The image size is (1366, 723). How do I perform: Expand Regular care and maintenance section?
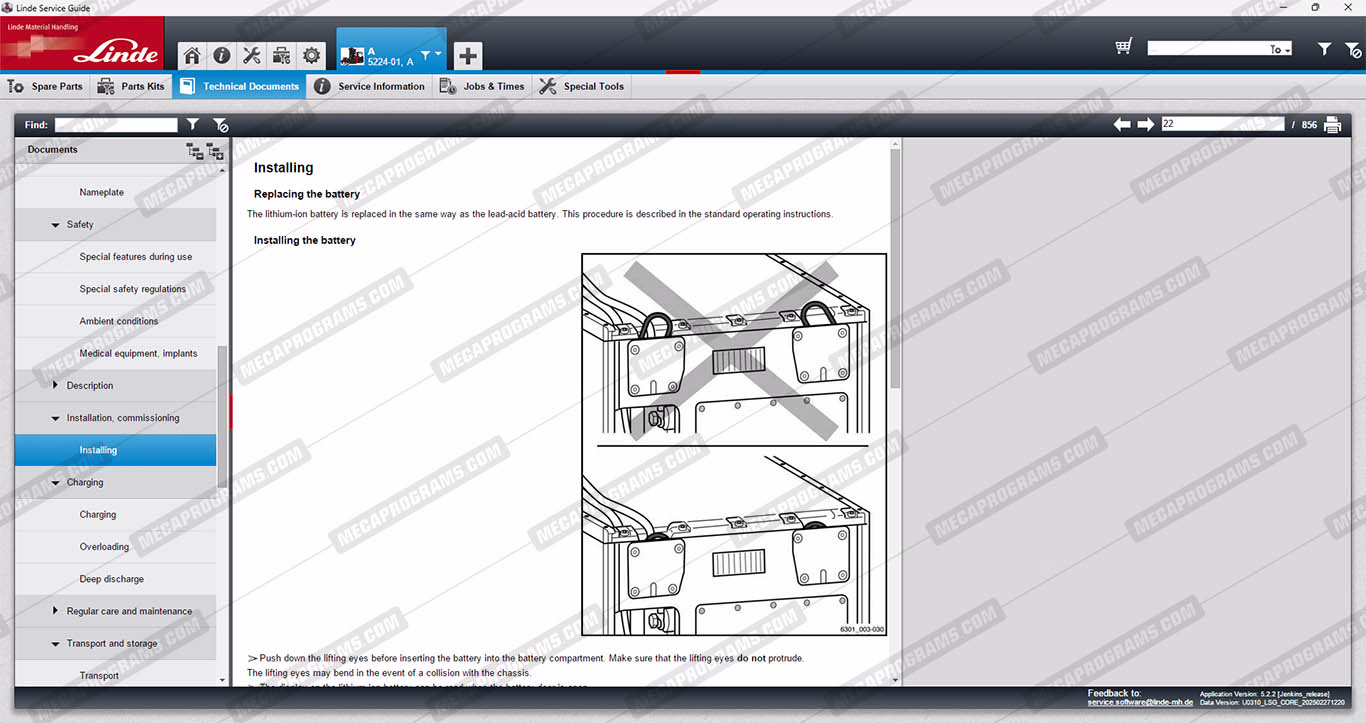55,611
